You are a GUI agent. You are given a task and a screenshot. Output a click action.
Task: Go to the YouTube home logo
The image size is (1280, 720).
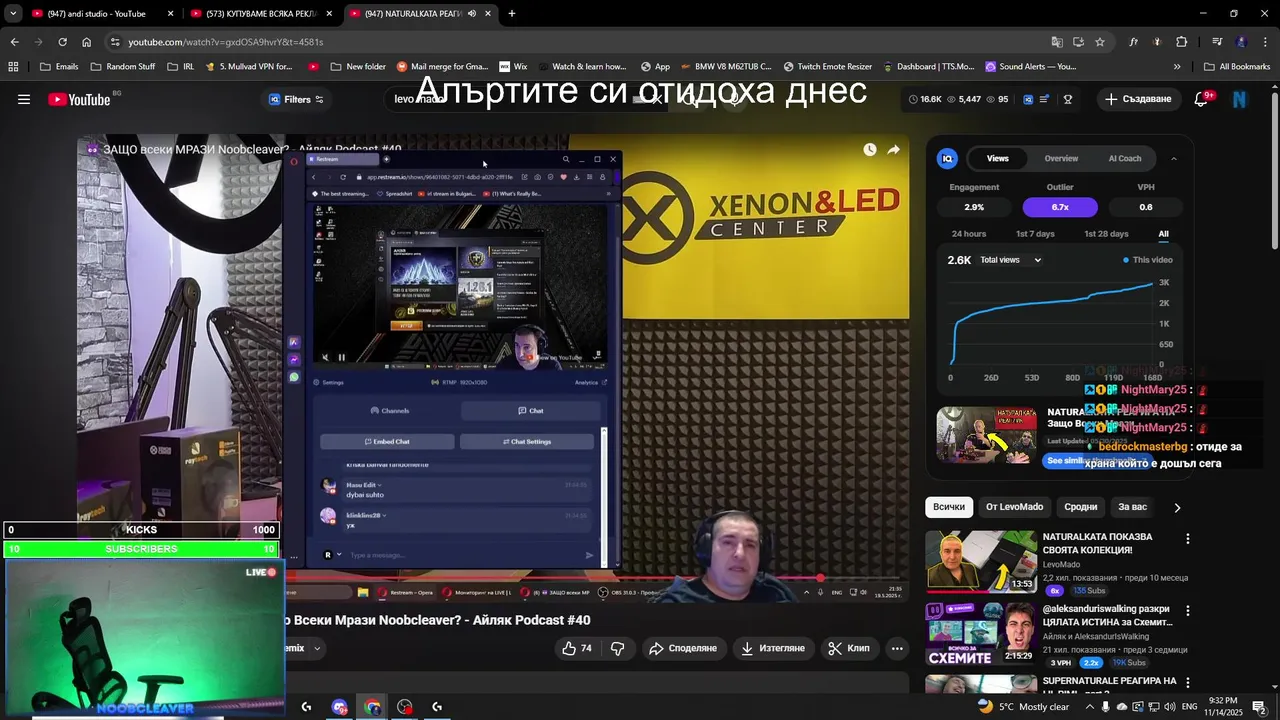click(79, 99)
